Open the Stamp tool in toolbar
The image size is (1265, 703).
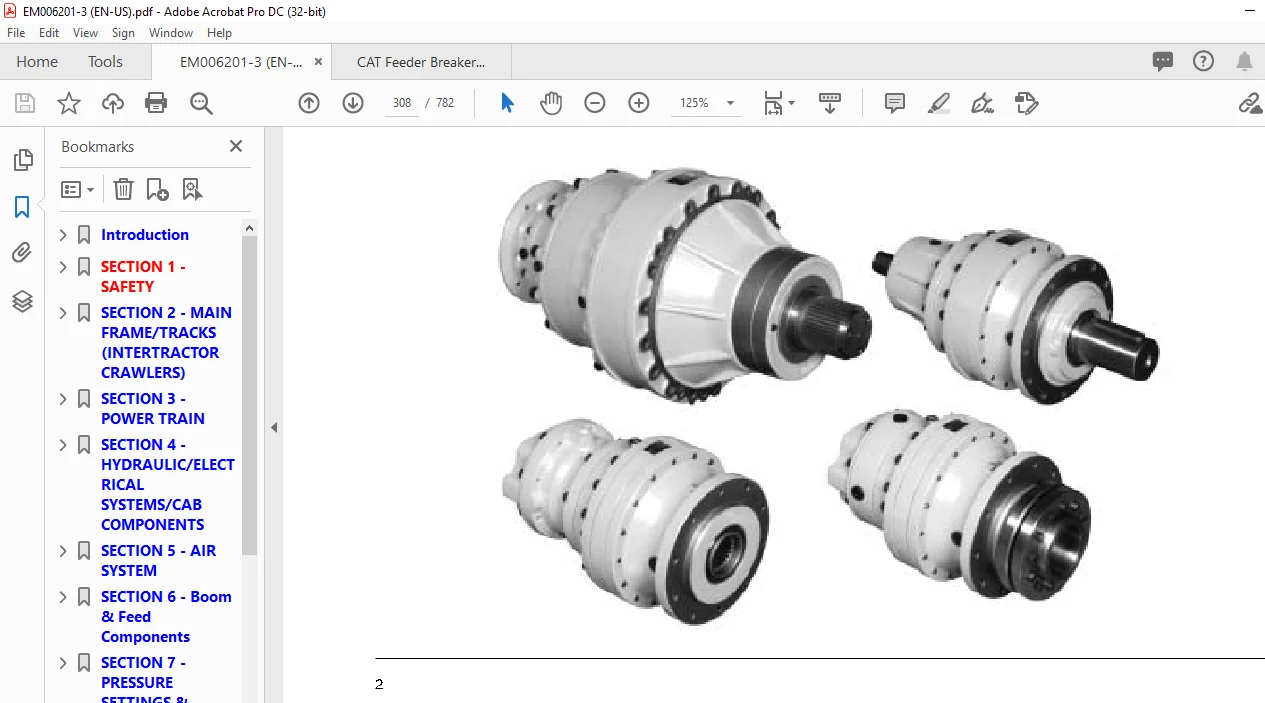(x=1026, y=103)
